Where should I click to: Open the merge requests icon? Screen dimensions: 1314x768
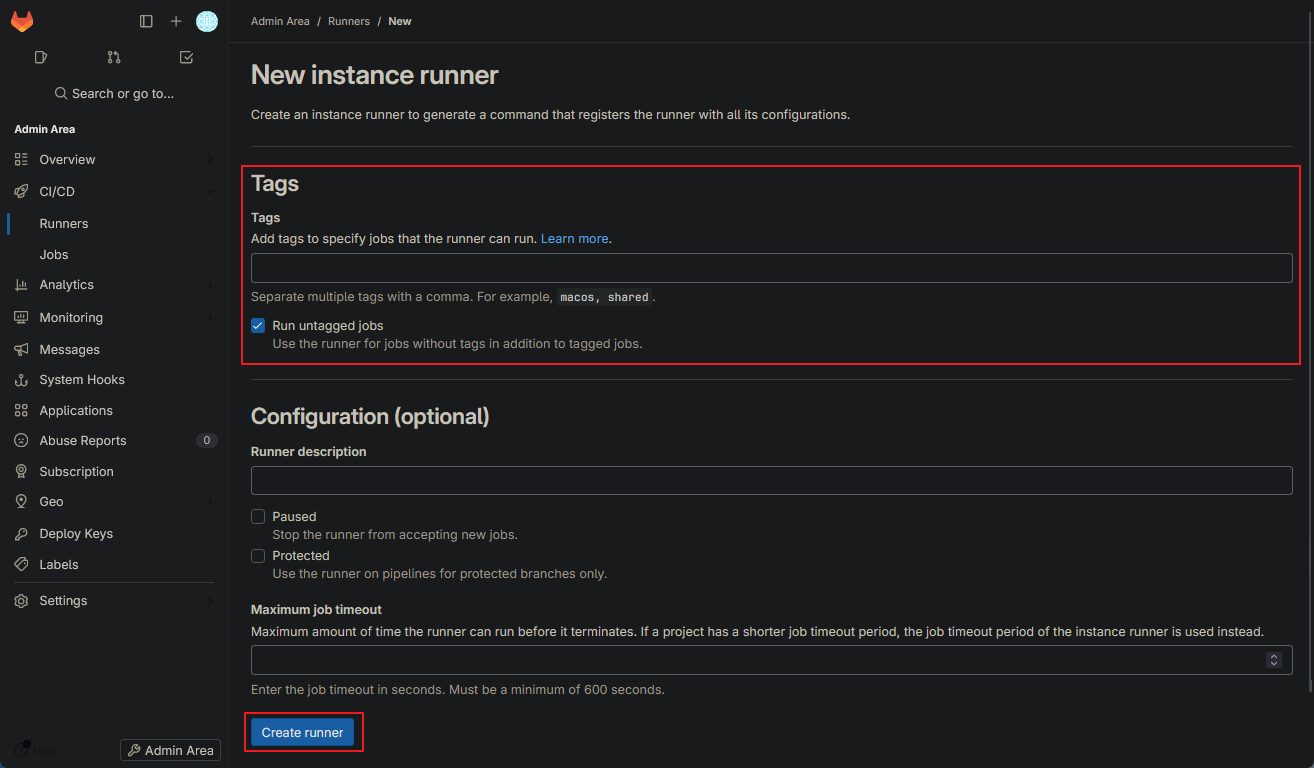[x=114, y=57]
